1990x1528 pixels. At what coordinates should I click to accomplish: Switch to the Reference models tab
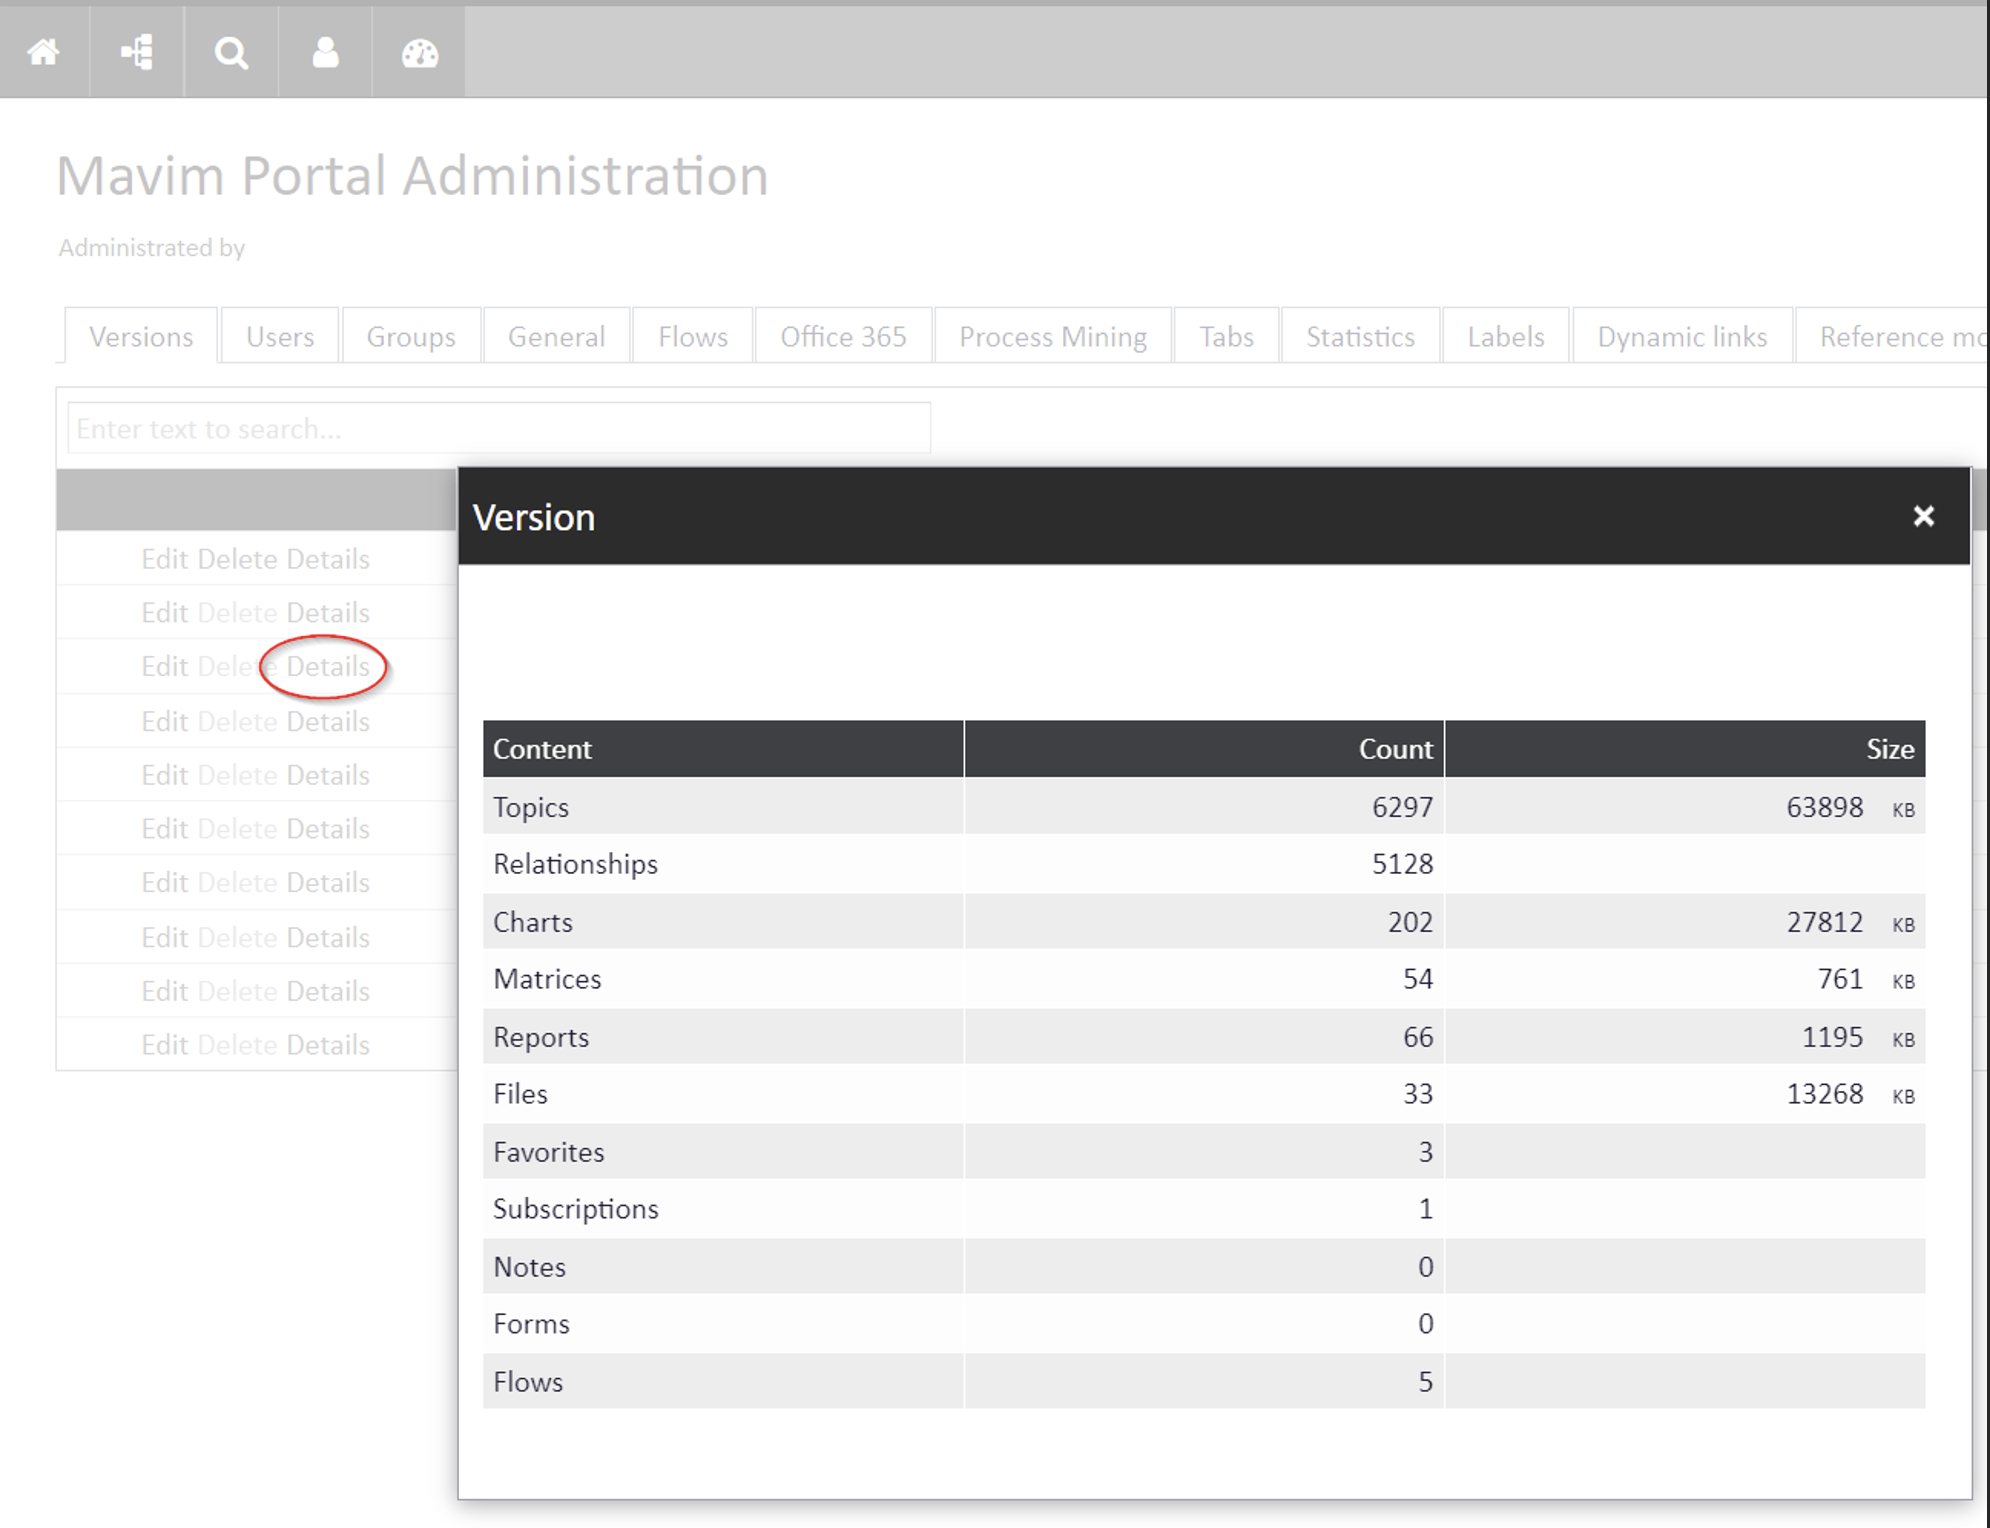1892,337
